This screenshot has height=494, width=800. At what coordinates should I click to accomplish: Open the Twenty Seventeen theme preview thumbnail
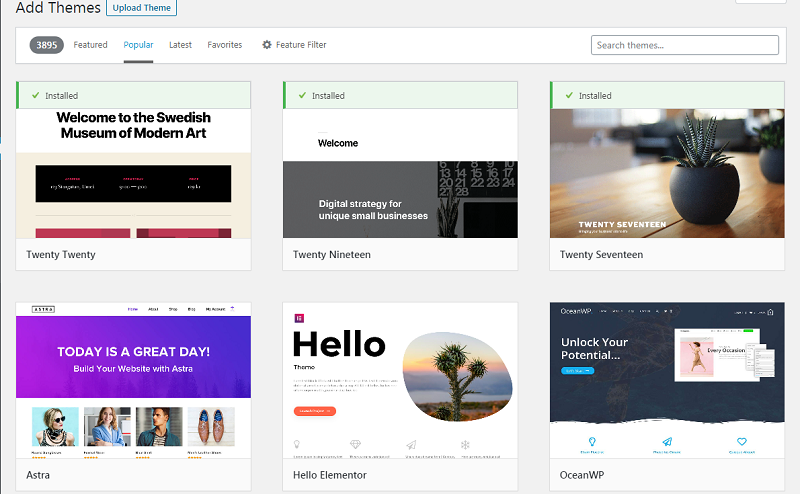pyautogui.click(x=667, y=173)
